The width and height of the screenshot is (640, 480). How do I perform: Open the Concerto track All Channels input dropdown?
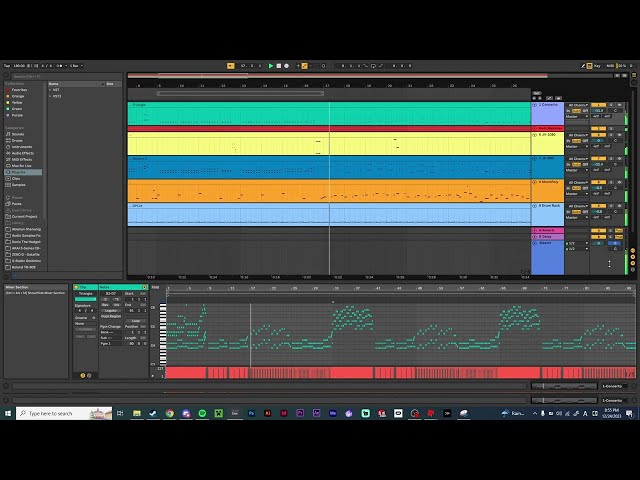[578, 105]
